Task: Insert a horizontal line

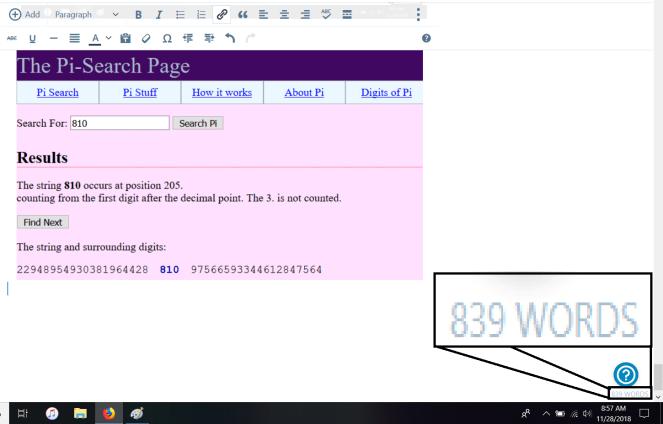Action: tap(53, 38)
